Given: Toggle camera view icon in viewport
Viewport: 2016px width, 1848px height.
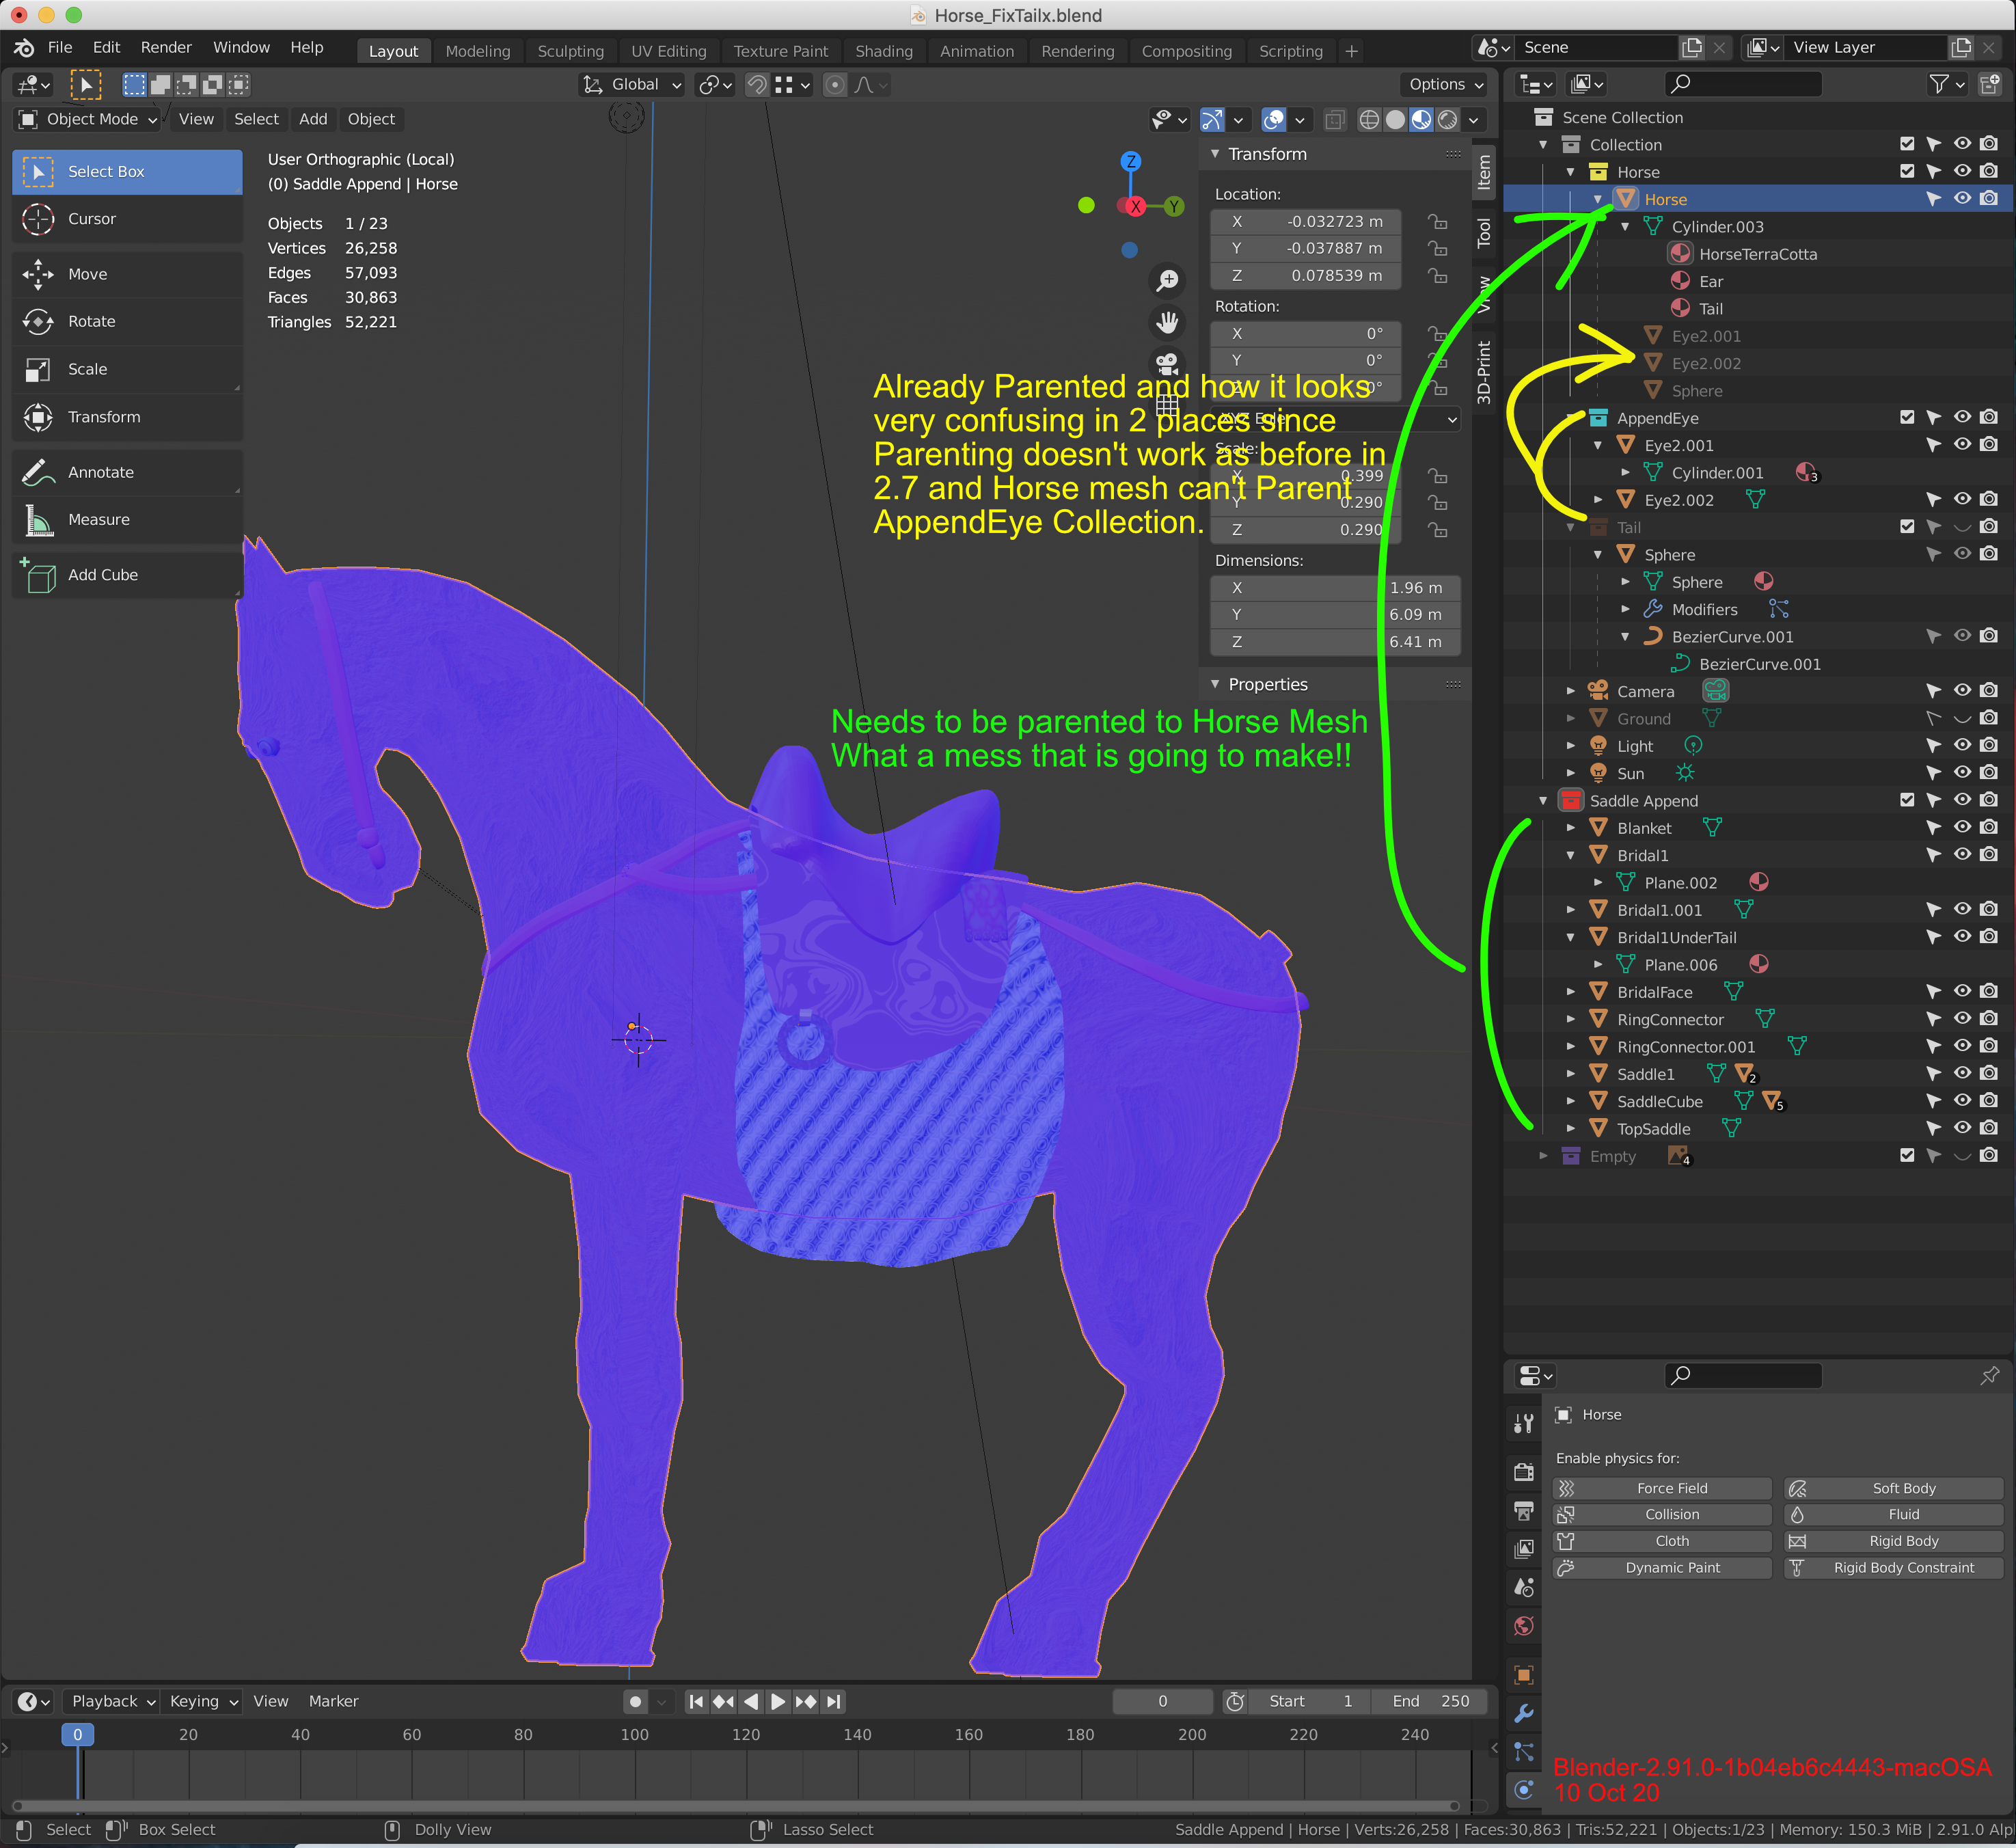Looking at the screenshot, I should pyautogui.click(x=1167, y=363).
